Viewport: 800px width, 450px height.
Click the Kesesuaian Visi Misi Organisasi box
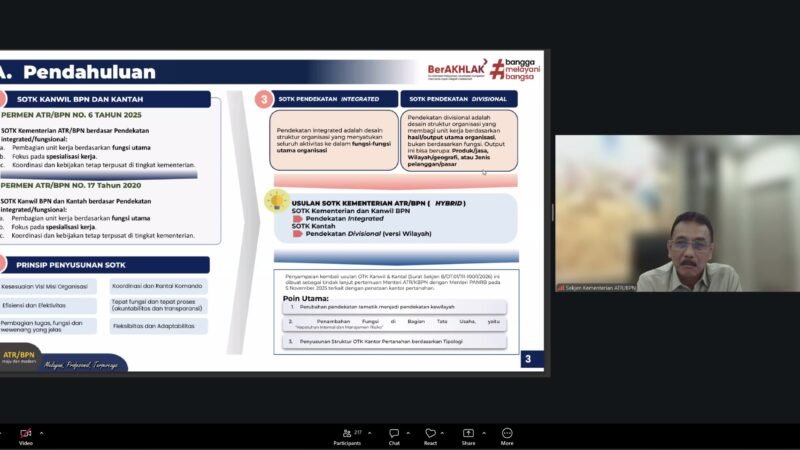point(48,286)
